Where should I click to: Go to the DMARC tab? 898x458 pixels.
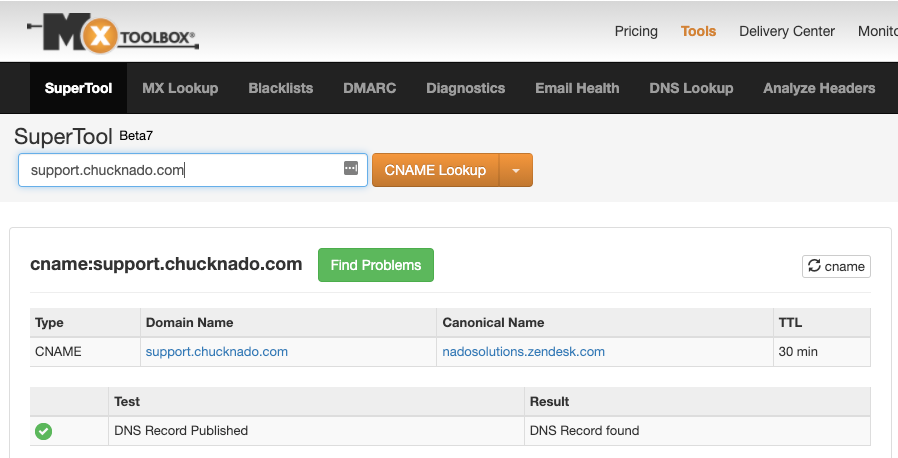(x=369, y=88)
